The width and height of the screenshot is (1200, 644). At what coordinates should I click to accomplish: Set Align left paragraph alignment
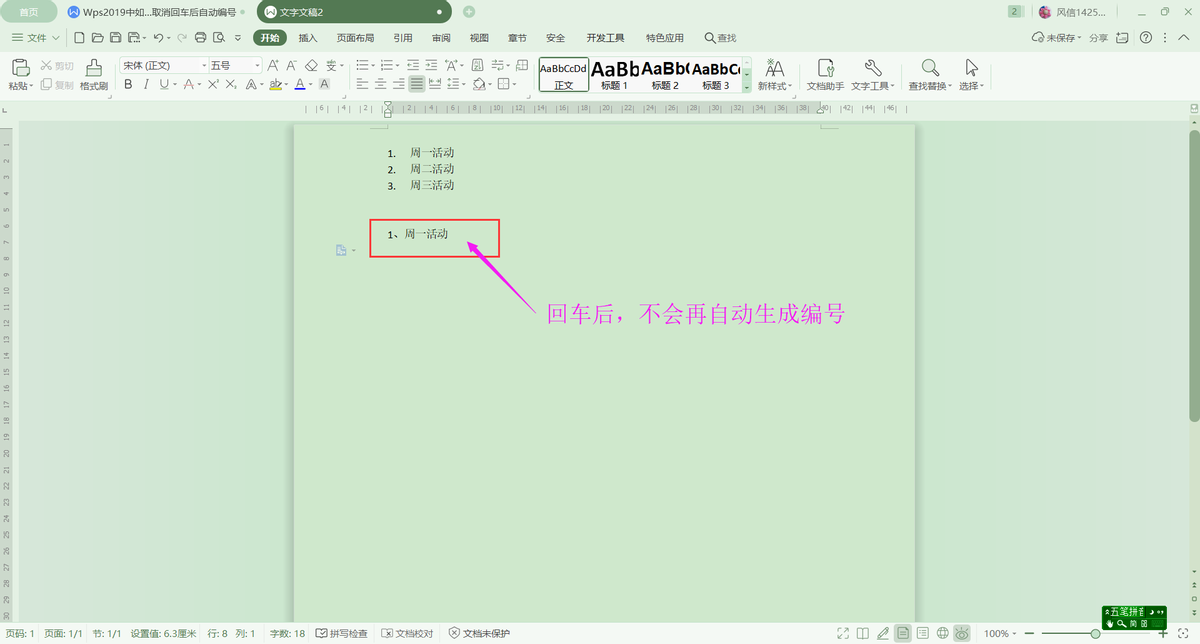362,85
